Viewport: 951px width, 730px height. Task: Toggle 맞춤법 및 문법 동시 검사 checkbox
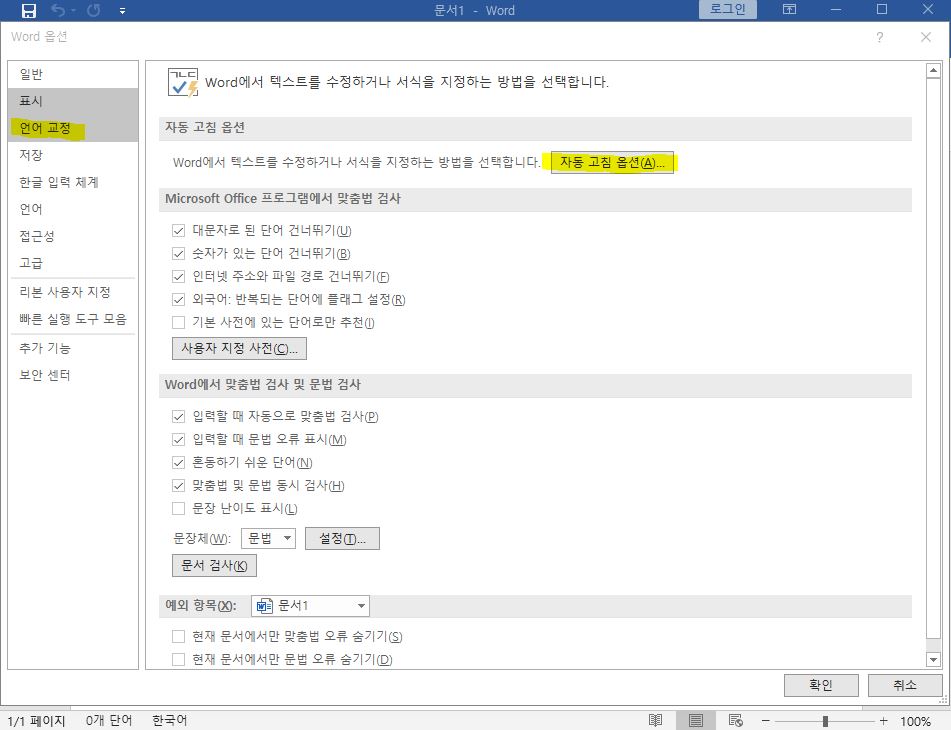(178, 486)
